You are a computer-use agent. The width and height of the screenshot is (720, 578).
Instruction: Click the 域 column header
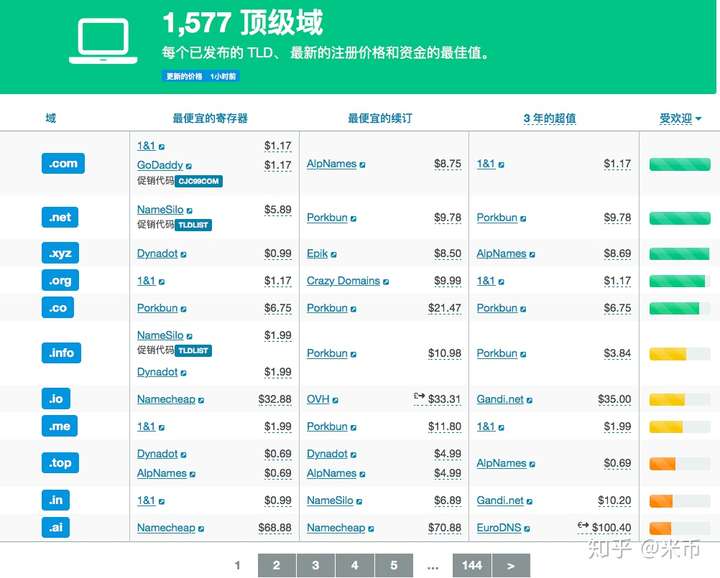(x=51, y=118)
